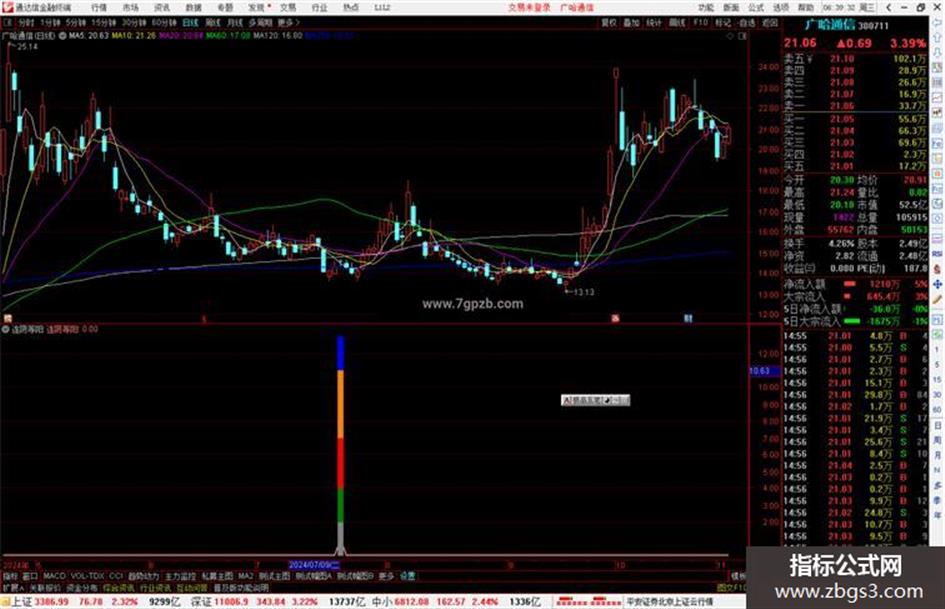Viewport: 945px width, 609px height.
Task: Open 综合资讯 tab
Action: [x=119, y=587]
